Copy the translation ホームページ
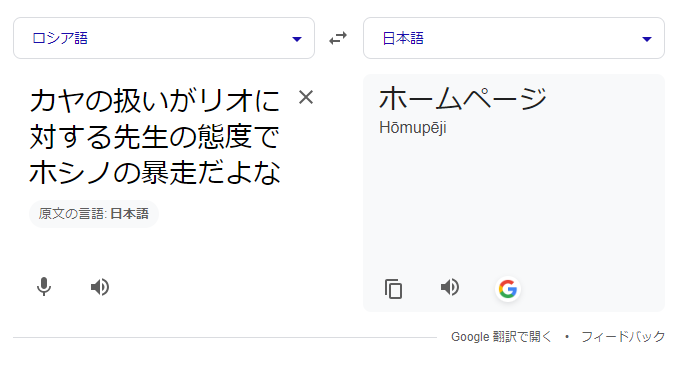This screenshot has height=366, width=685. (x=393, y=289)
